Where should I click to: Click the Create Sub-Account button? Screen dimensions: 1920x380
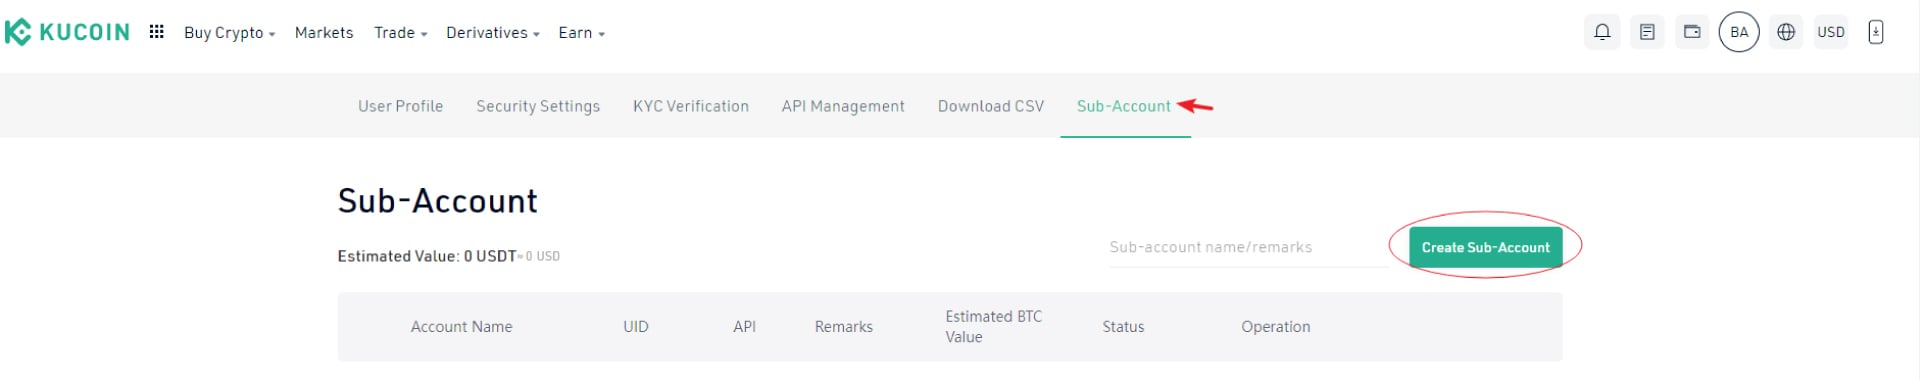pyautogui.click(x=1485, y=247)
